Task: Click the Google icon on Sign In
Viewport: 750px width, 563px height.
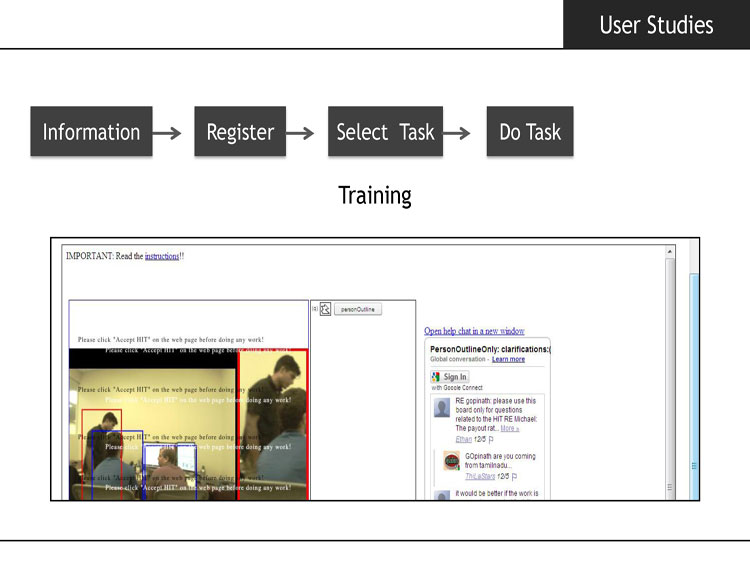Action: (x=435, y=377)
